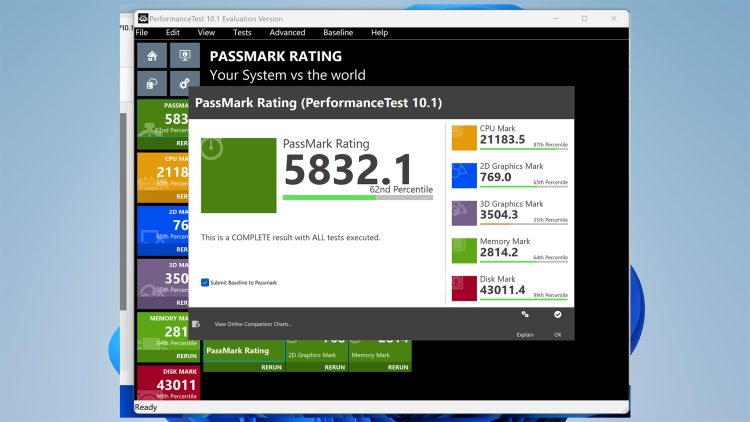Click the Disk Mark percentile bar

coord(524,300)
